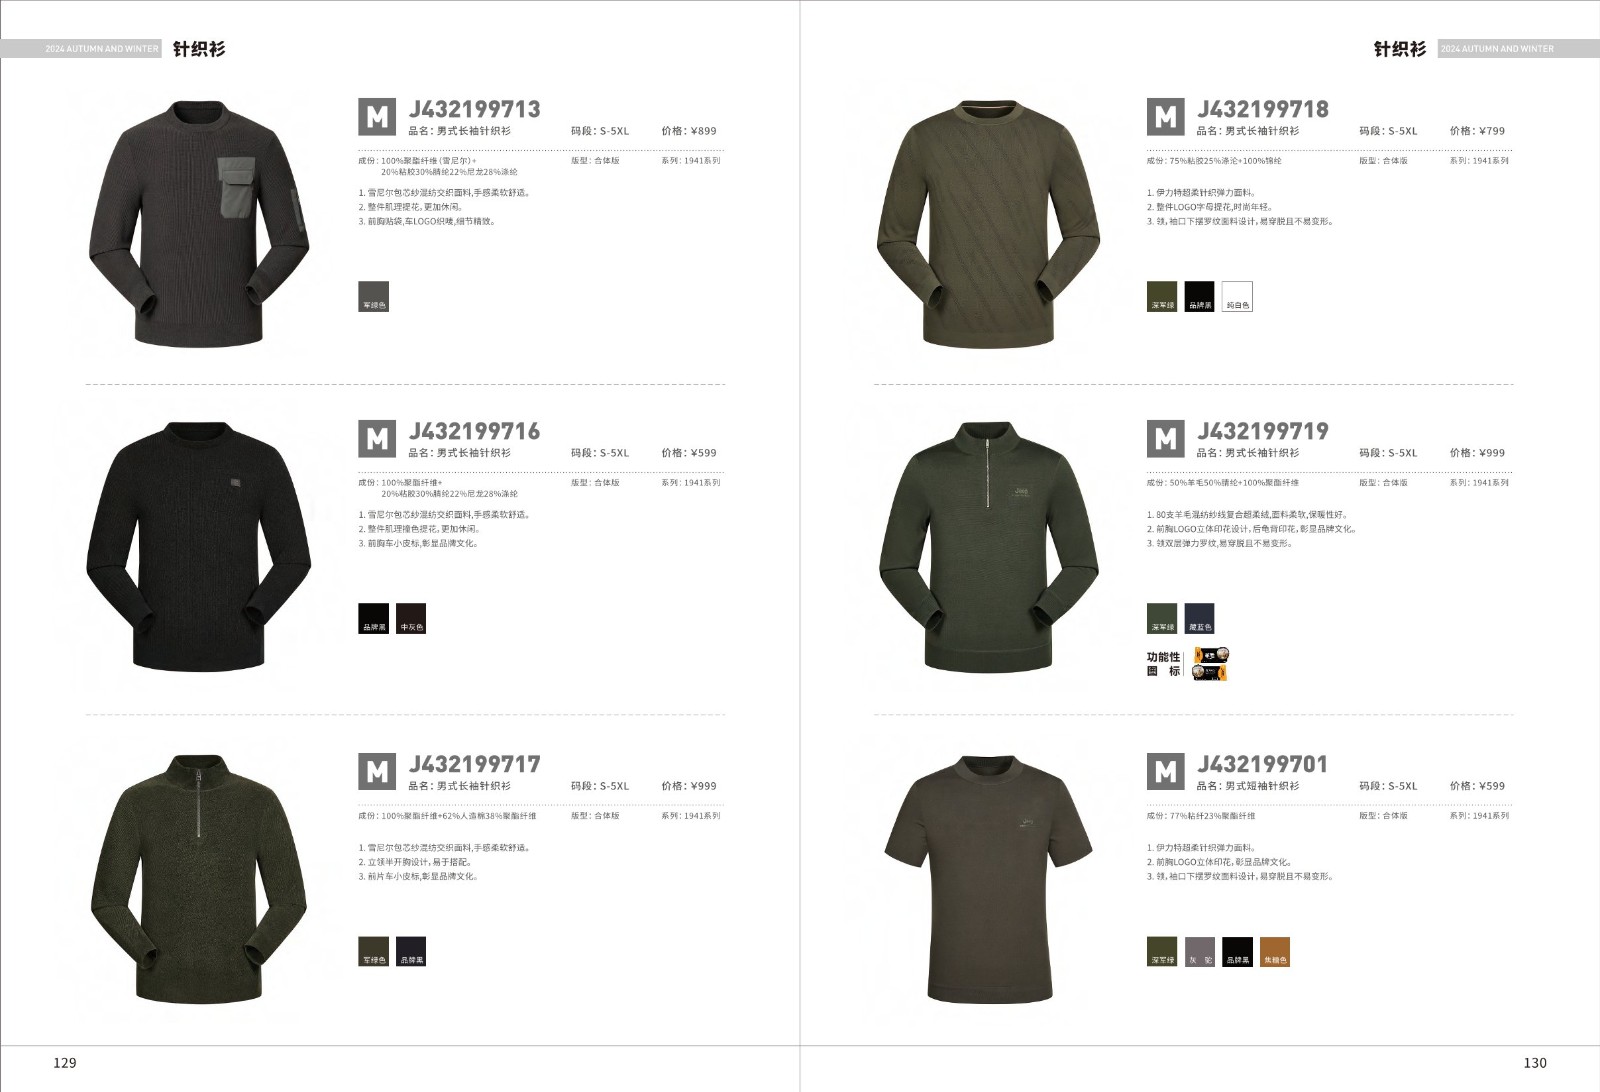This screenshot has height=1092, width=1600.
Task: Click the M icon beside J432199717
Action: pyautogui.click(x=377, y=772)
